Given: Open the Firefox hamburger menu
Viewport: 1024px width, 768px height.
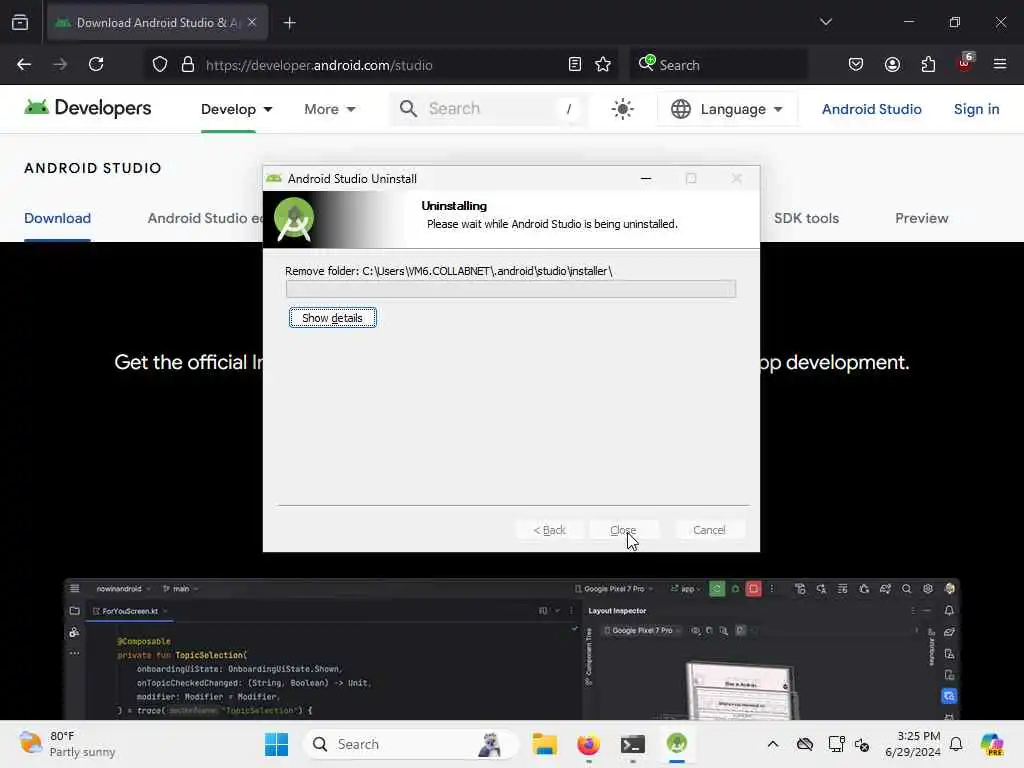Looking at the screenshot, I should pyautogui.click(x=1000, y=65).
